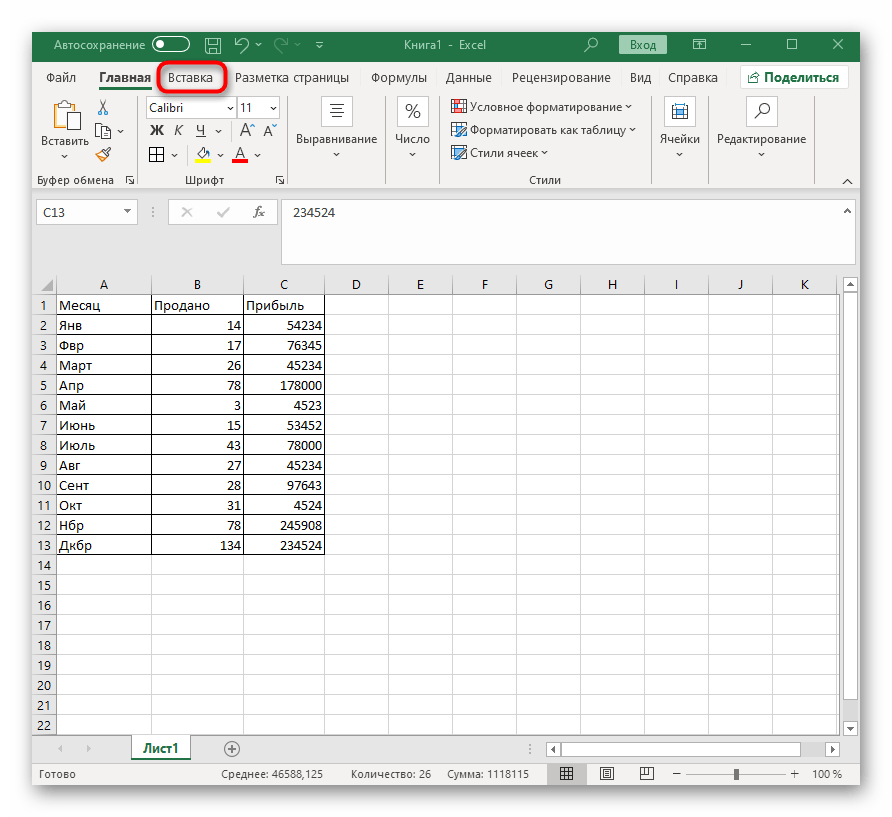
Task: Toggle italic formatting with the К button
Action: coord(179,130)
